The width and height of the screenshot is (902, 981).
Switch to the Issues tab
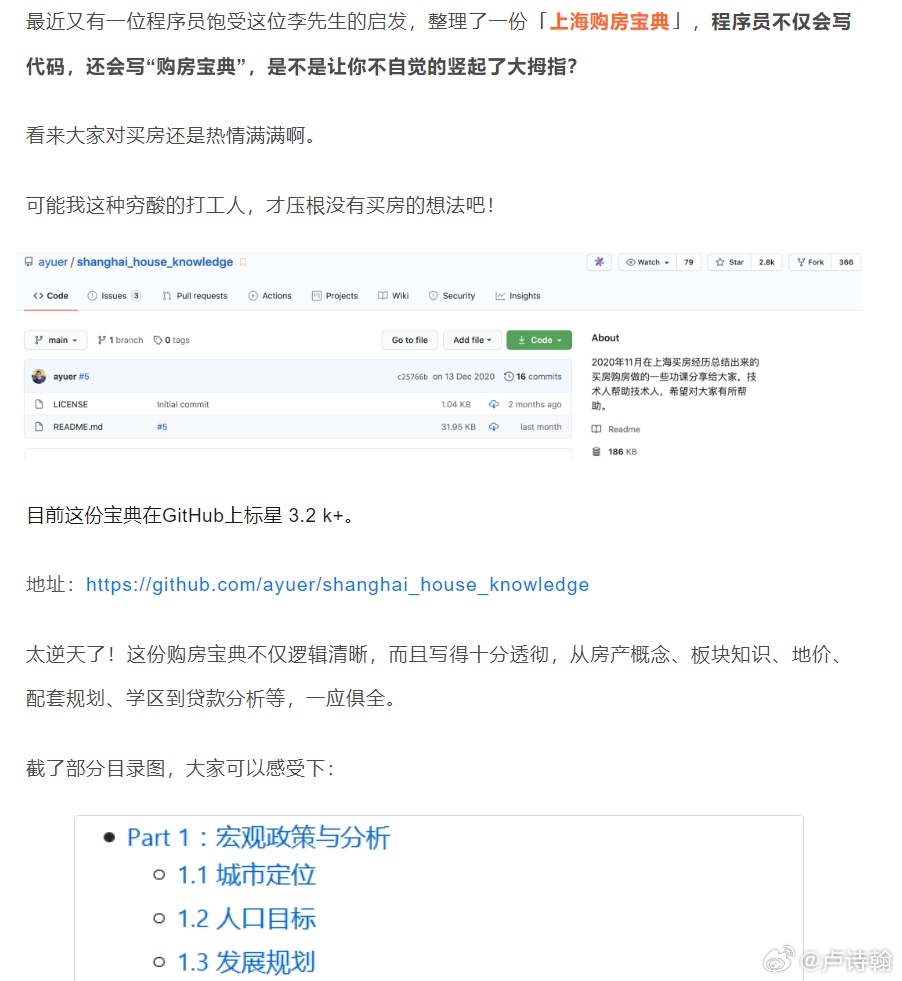click(114, 296)
